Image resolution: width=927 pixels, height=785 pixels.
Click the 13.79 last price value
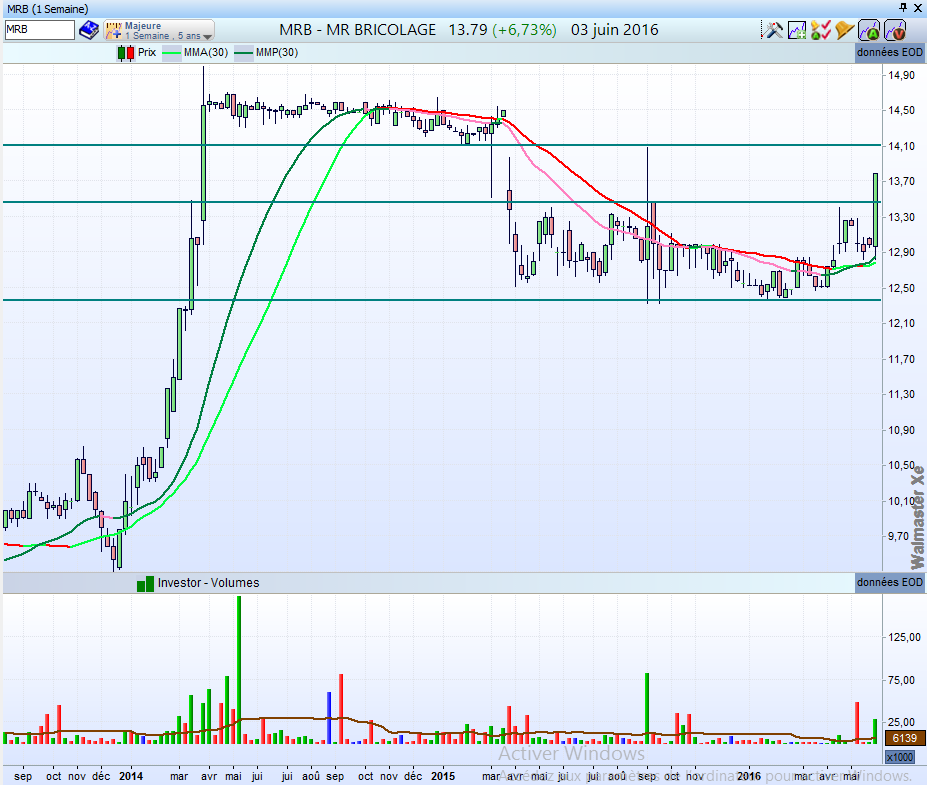pyautogui.click(x=468, y=30)
